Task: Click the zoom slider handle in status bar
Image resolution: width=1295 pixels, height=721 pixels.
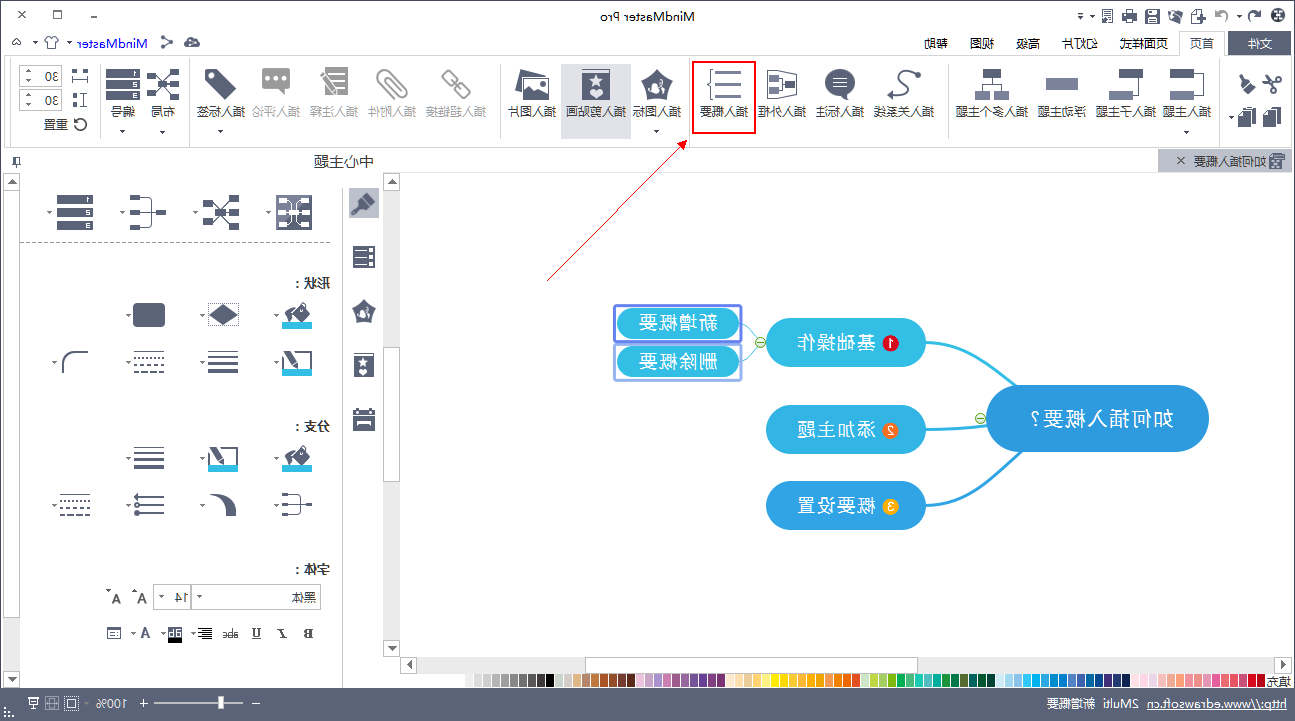Action: coord(221,703)
